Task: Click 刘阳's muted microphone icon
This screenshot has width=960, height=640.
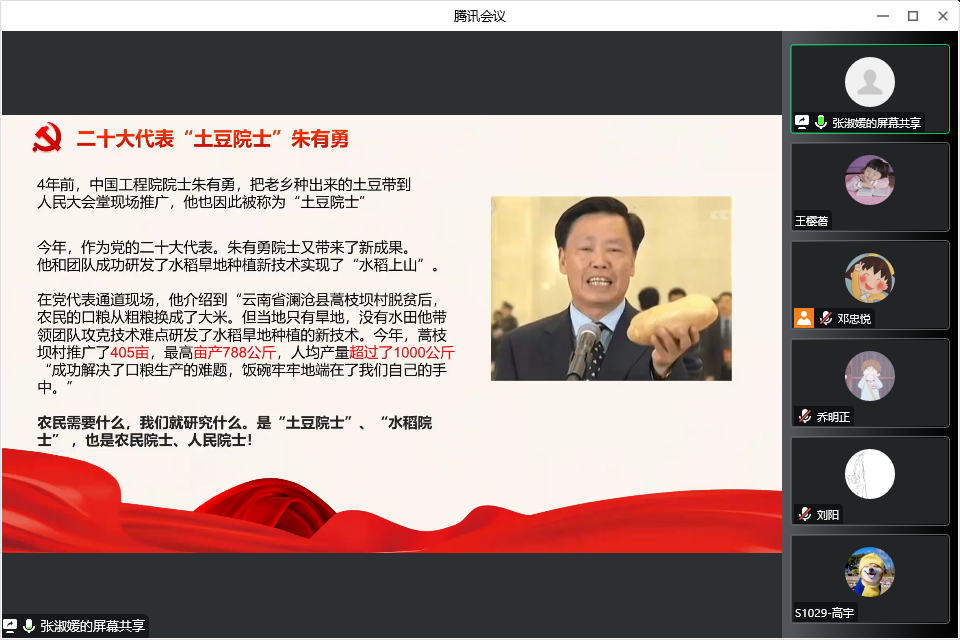Action: [804, 514]
